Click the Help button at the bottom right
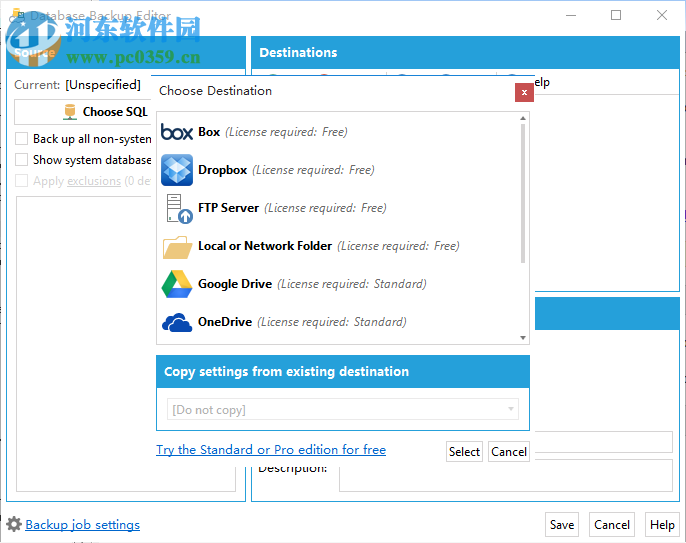The width and height of the screenshot is (686, 543). [x=662, y=525]
